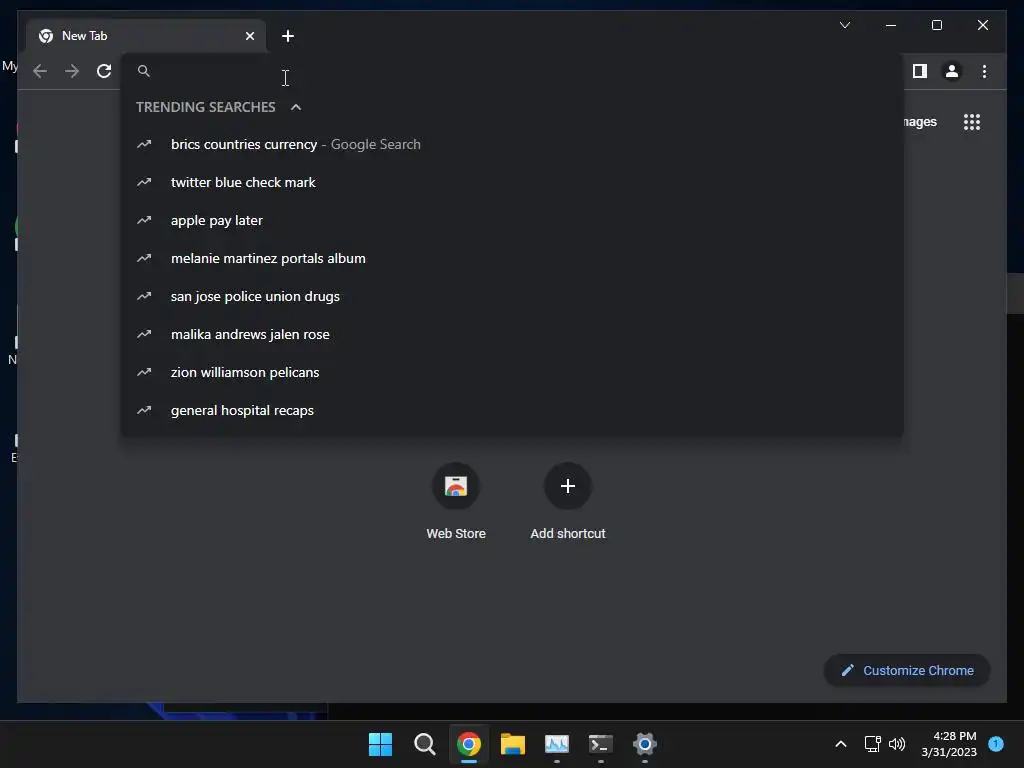The image size is (1024, 768).
Task: Select suggestion apple pay later
Action: tap(513, 221)
